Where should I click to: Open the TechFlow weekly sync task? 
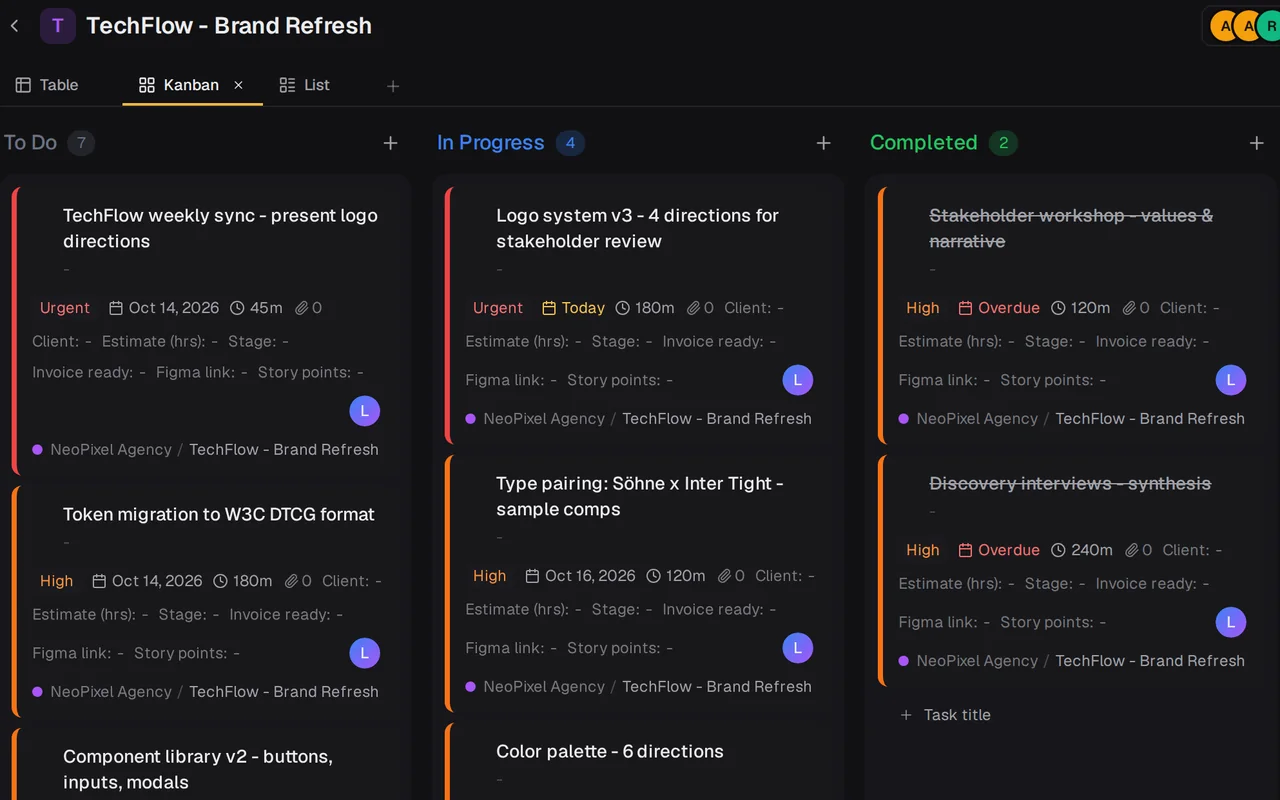coord(220,228)
